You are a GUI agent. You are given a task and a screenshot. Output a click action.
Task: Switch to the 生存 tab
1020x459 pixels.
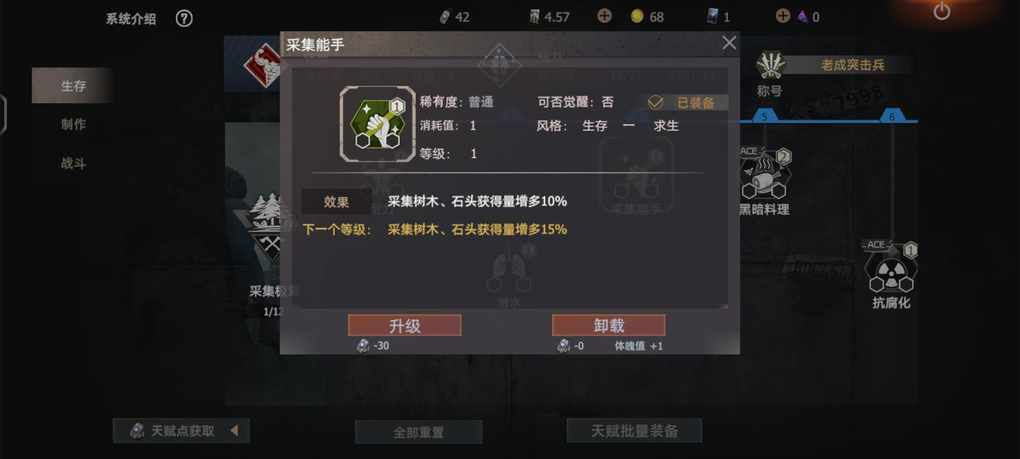[73, 86]
